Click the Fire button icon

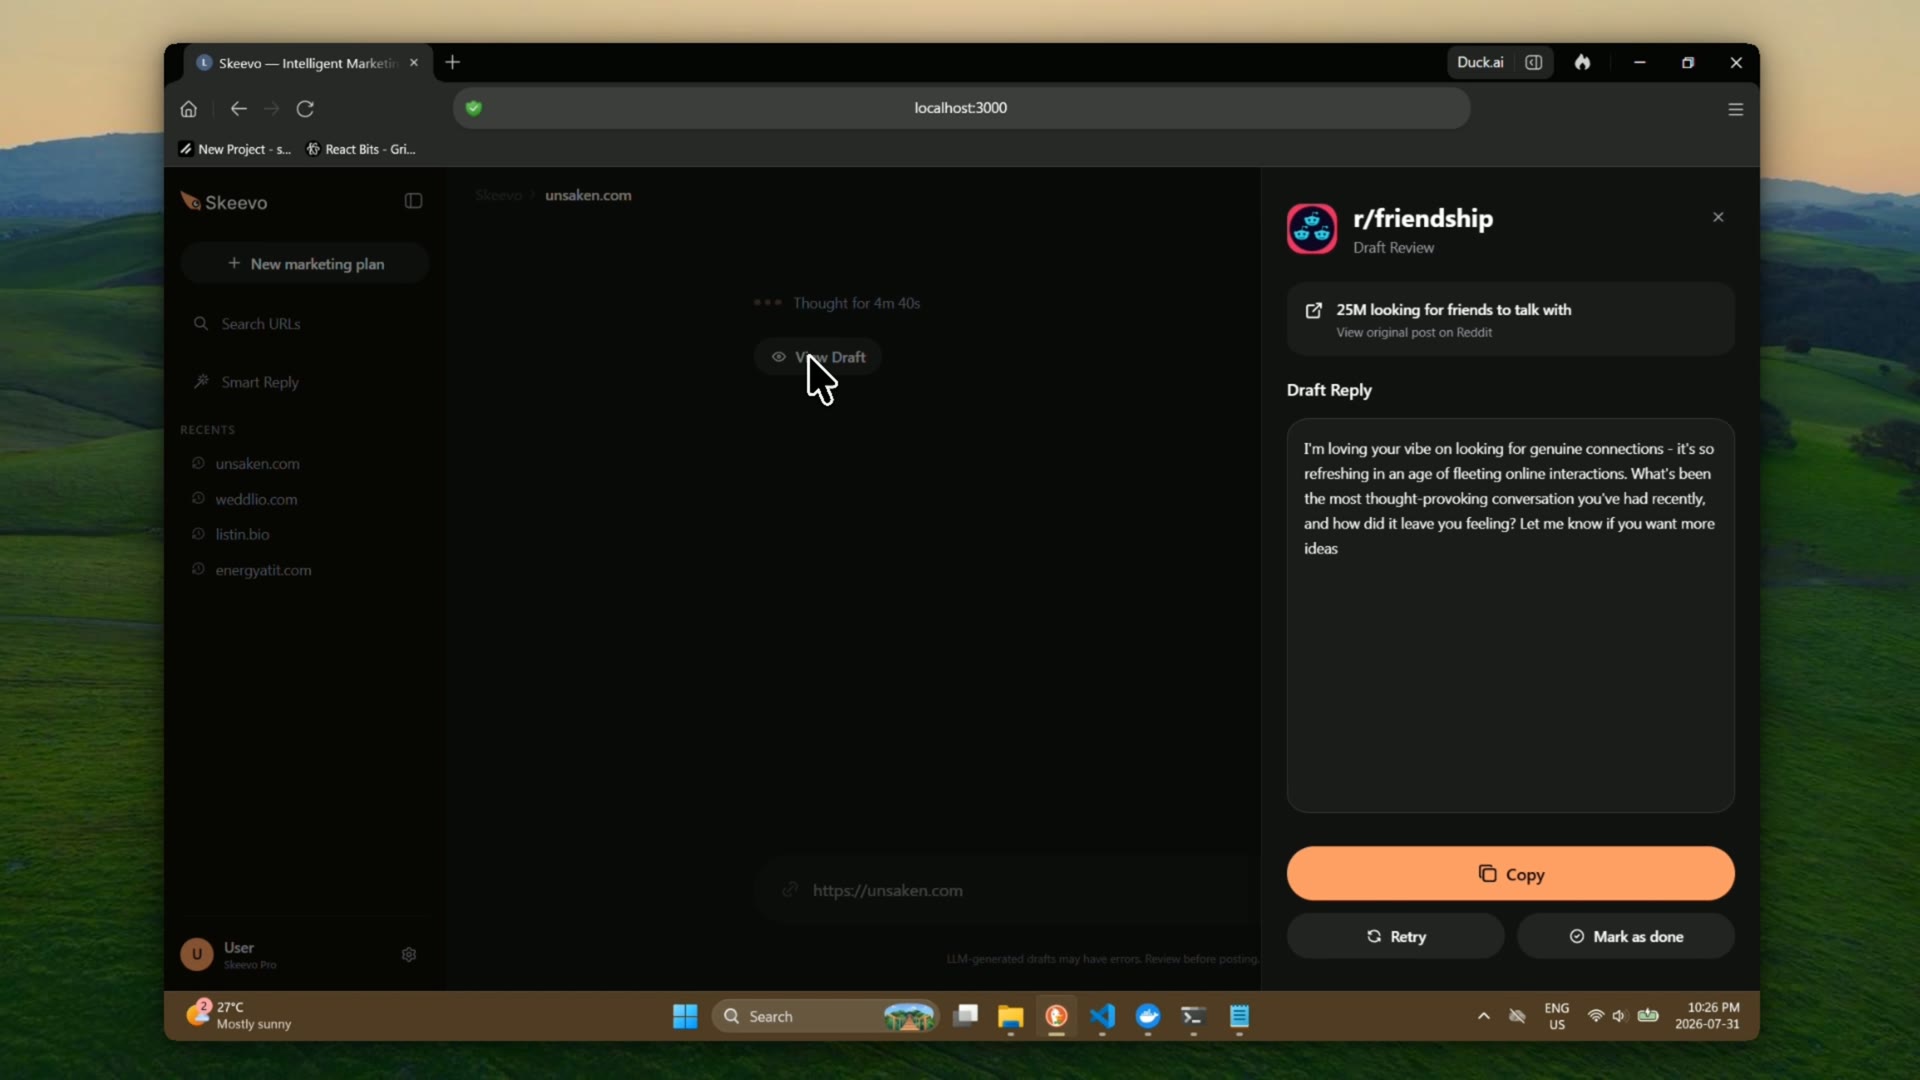pos(1582,62)
